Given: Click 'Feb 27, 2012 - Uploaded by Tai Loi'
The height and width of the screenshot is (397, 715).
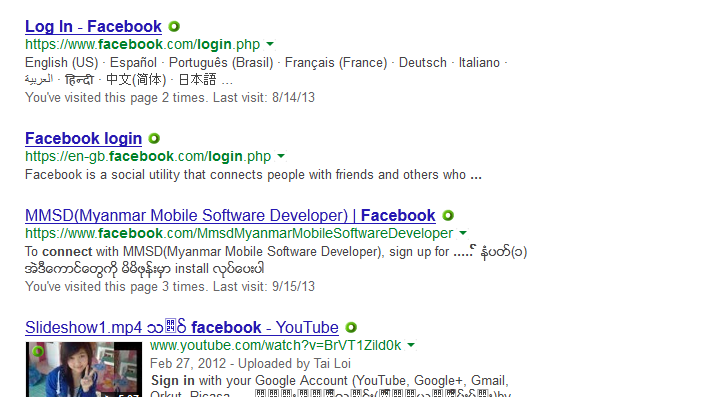Looking at the screenshot, I should coord(250,364).
